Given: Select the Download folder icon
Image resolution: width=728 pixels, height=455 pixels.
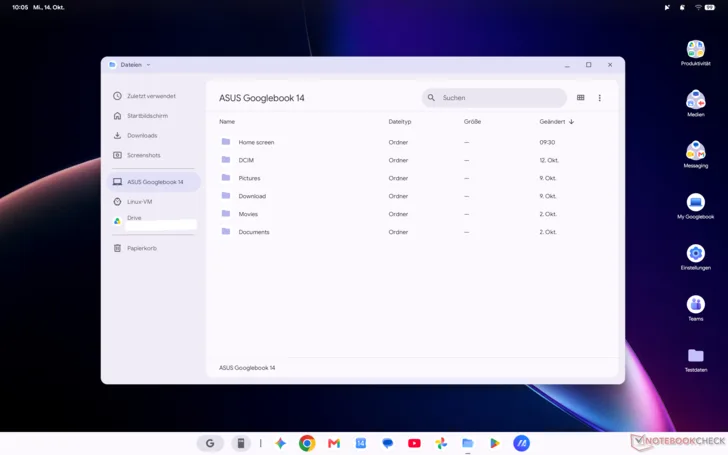Looking at the screenshot, I should [x=226, y=195].
